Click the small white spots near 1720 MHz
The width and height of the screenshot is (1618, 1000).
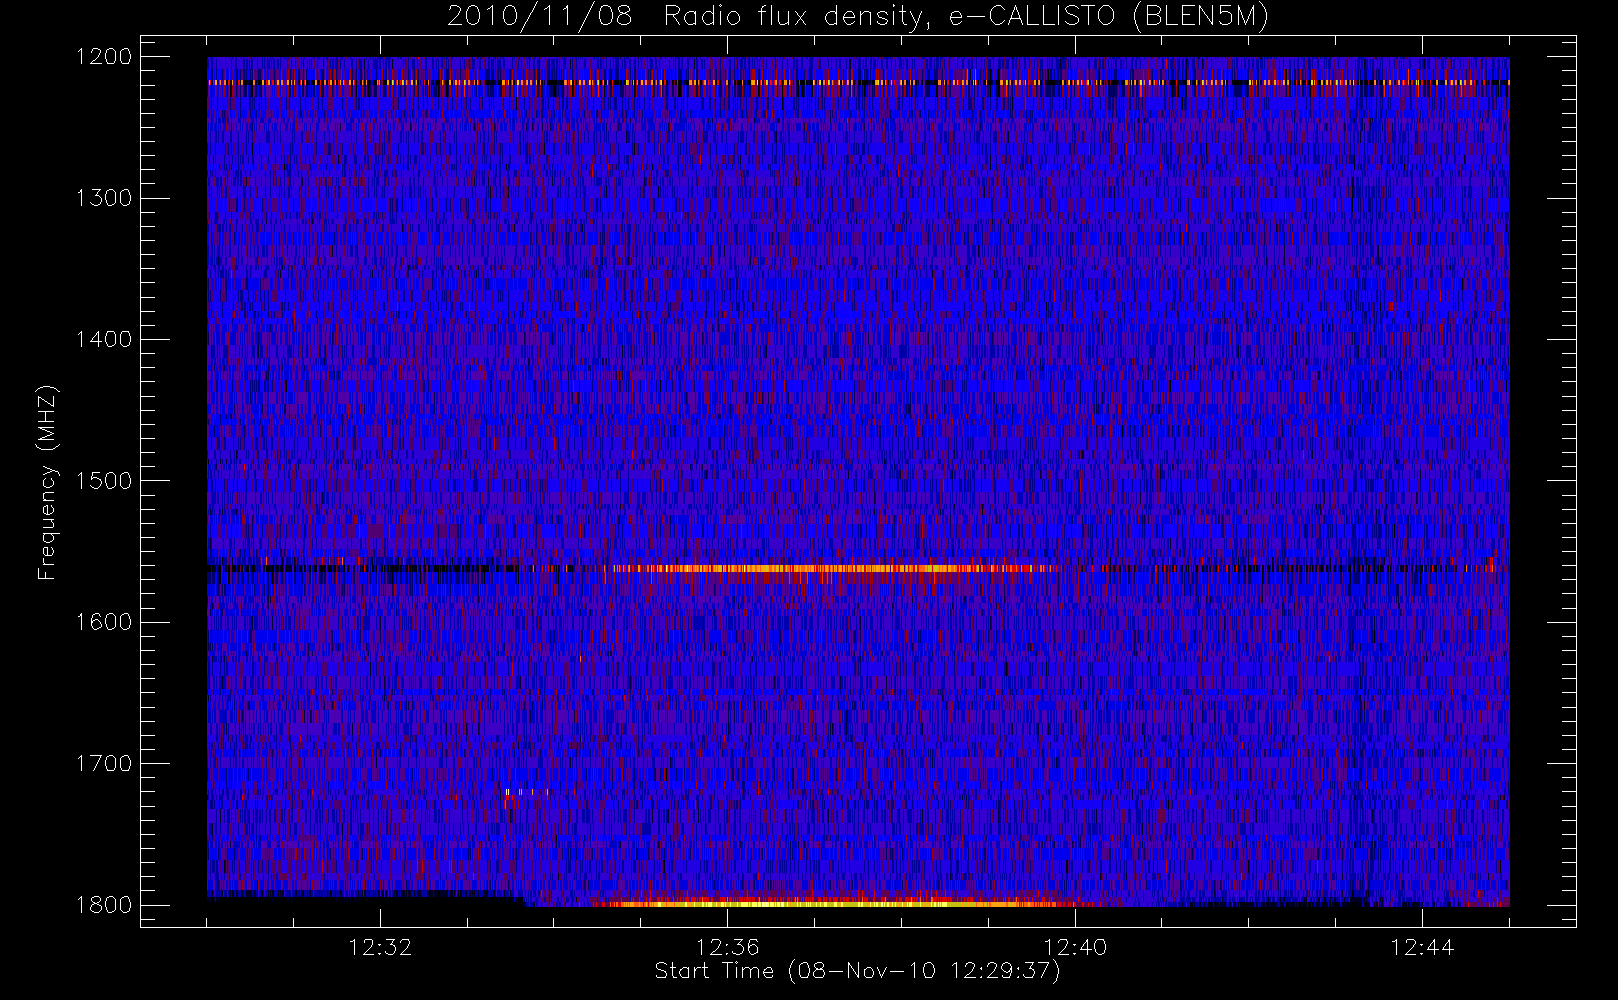pos(526,792)
